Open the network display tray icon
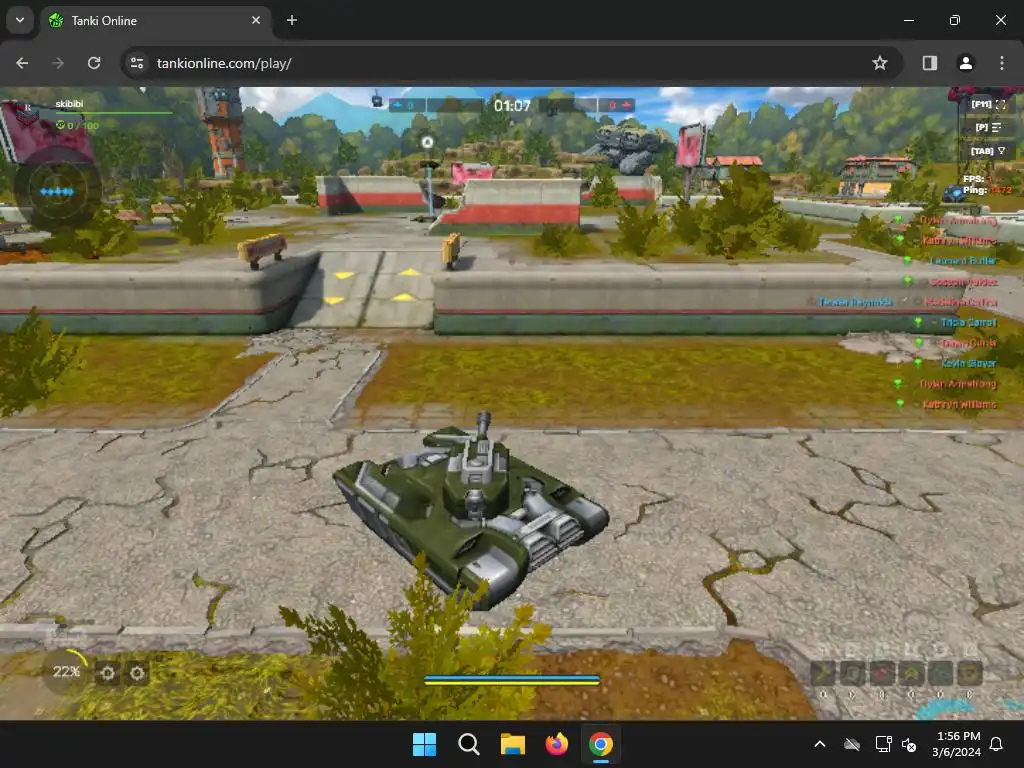 (x=884, y=744)
